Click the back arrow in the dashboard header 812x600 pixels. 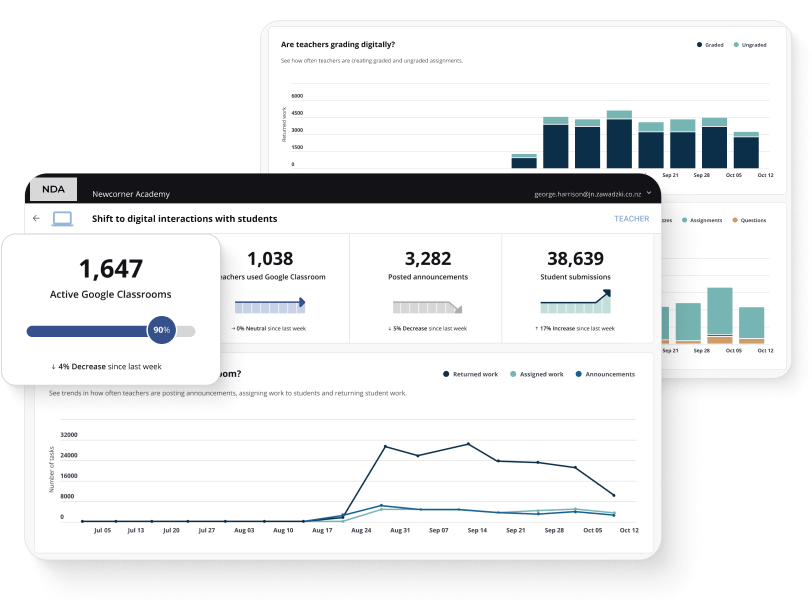(x=36, y=218)
